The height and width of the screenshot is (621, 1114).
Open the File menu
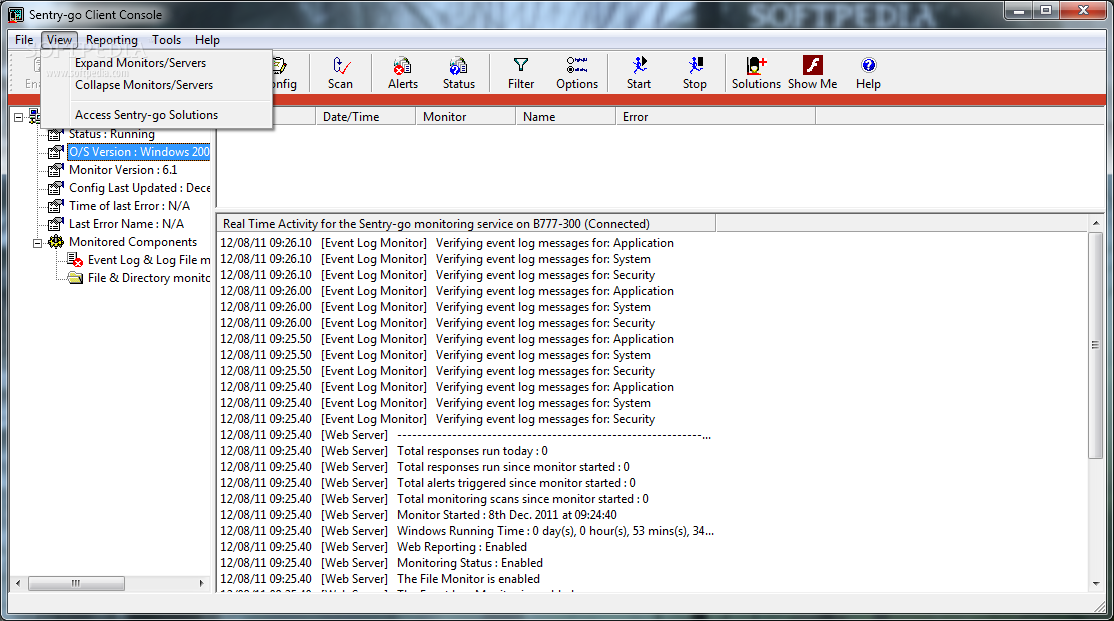(x=24, y=40)
